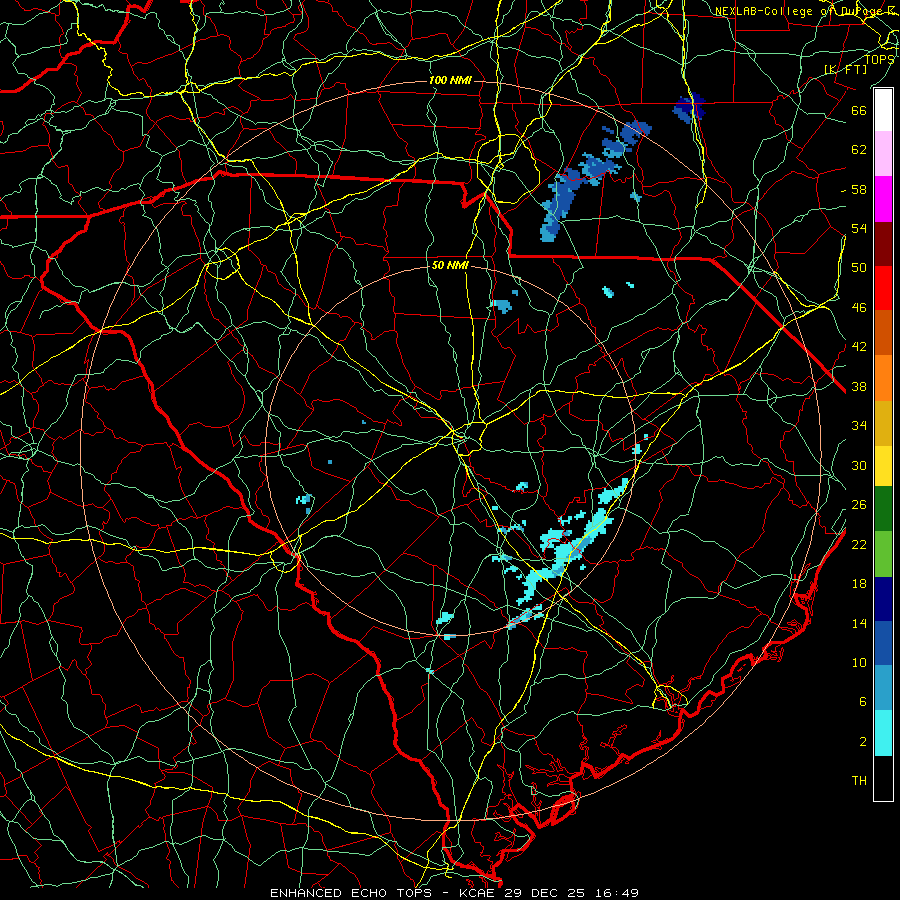900x900 pixels.
Task: Click the legend value '54'
Action: 859,228
